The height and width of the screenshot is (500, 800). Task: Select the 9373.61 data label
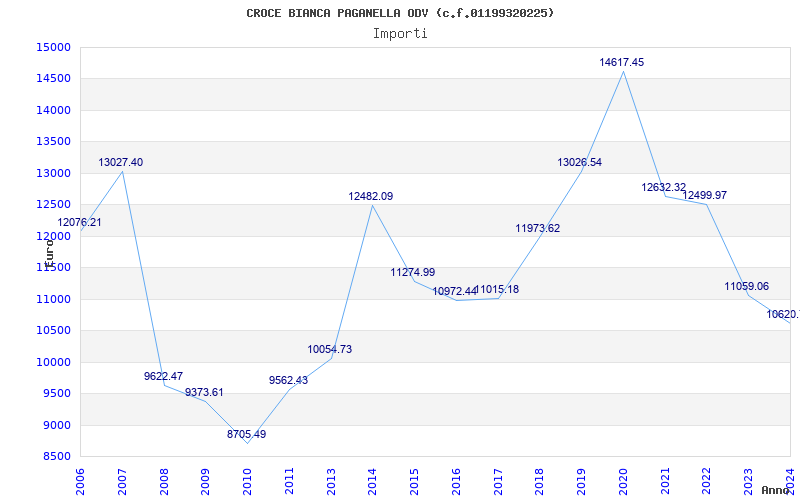pos(204,392)
